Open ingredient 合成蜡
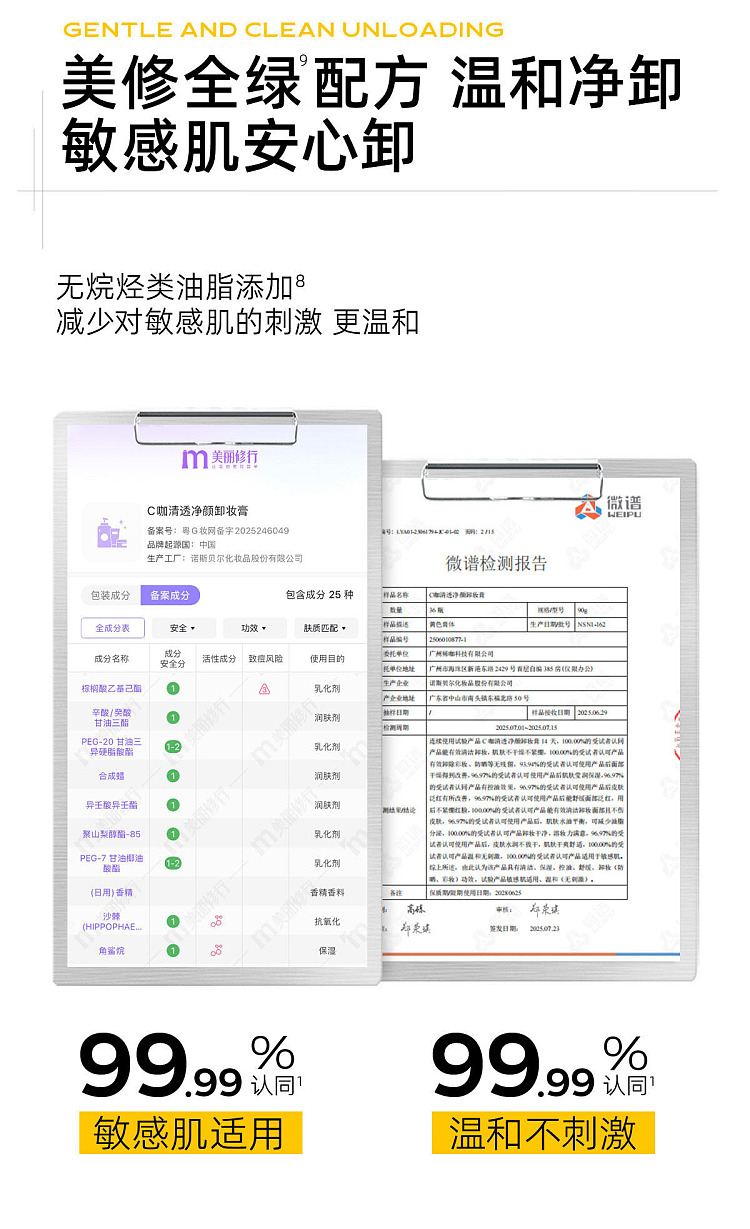 coord(112,776)
